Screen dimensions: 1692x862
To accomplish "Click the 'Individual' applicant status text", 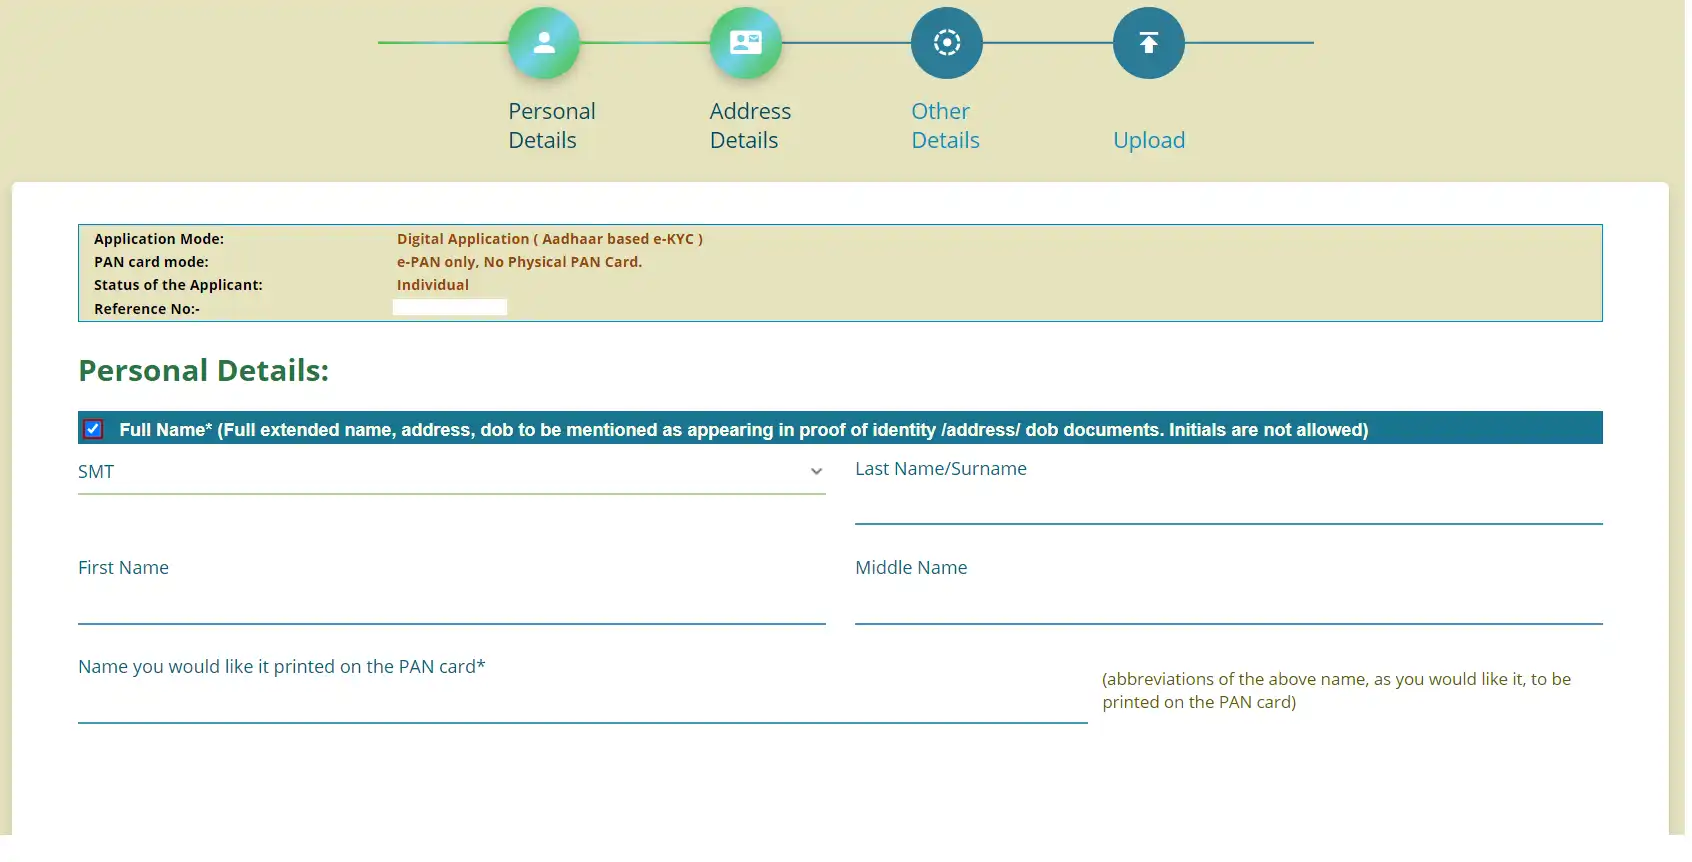I will [433, 285].
